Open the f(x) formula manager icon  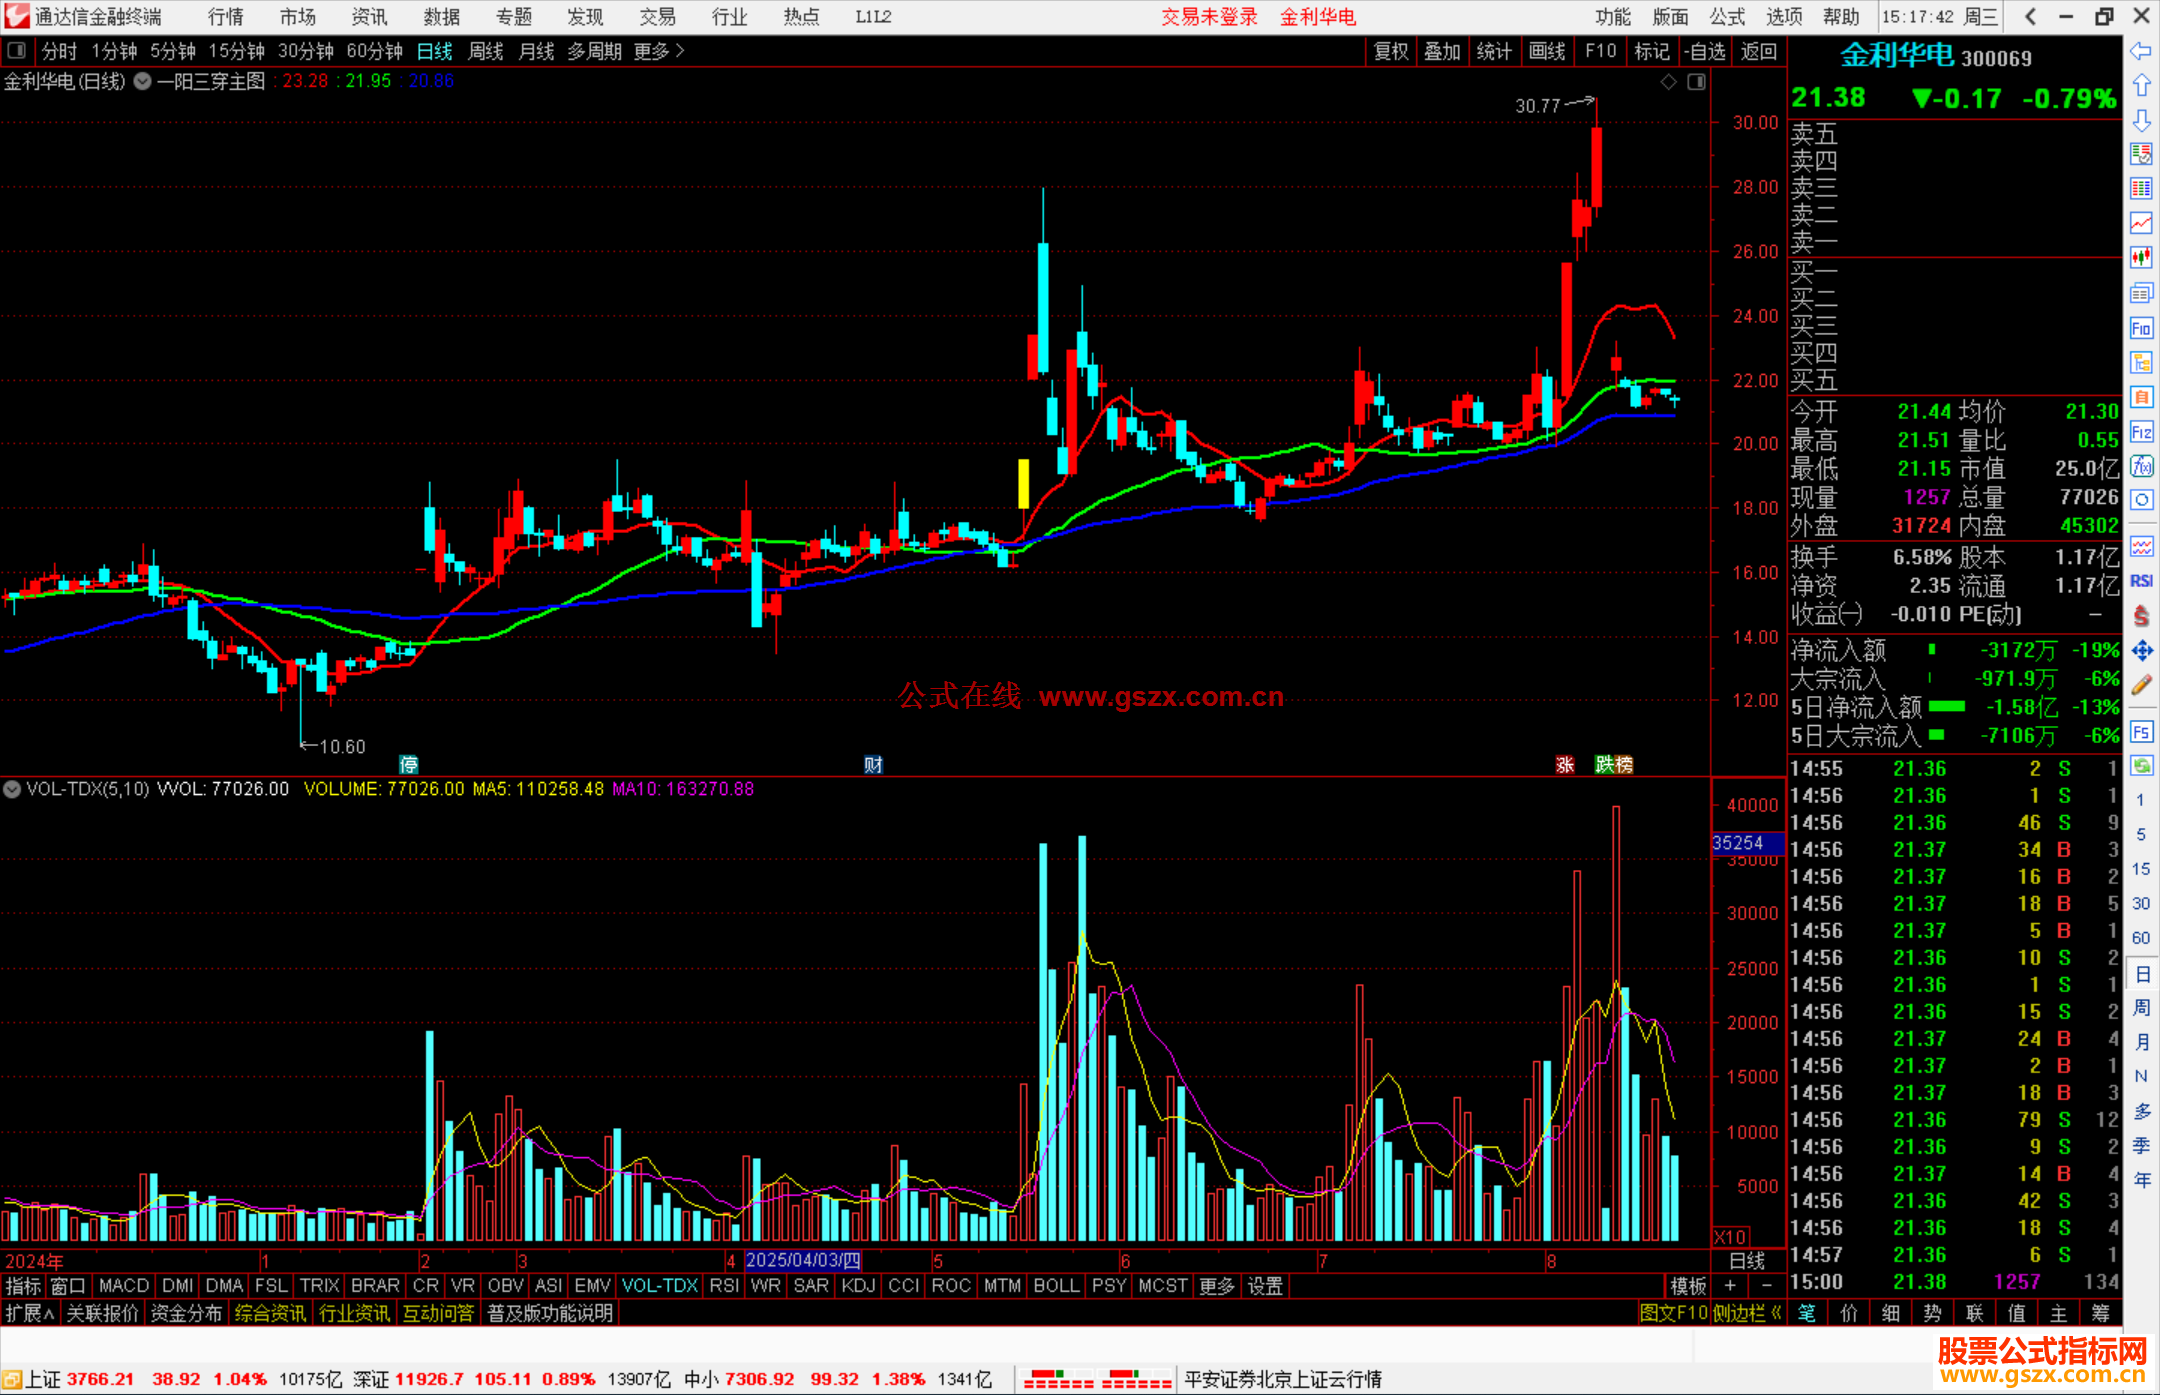[x=2141, y=466]
